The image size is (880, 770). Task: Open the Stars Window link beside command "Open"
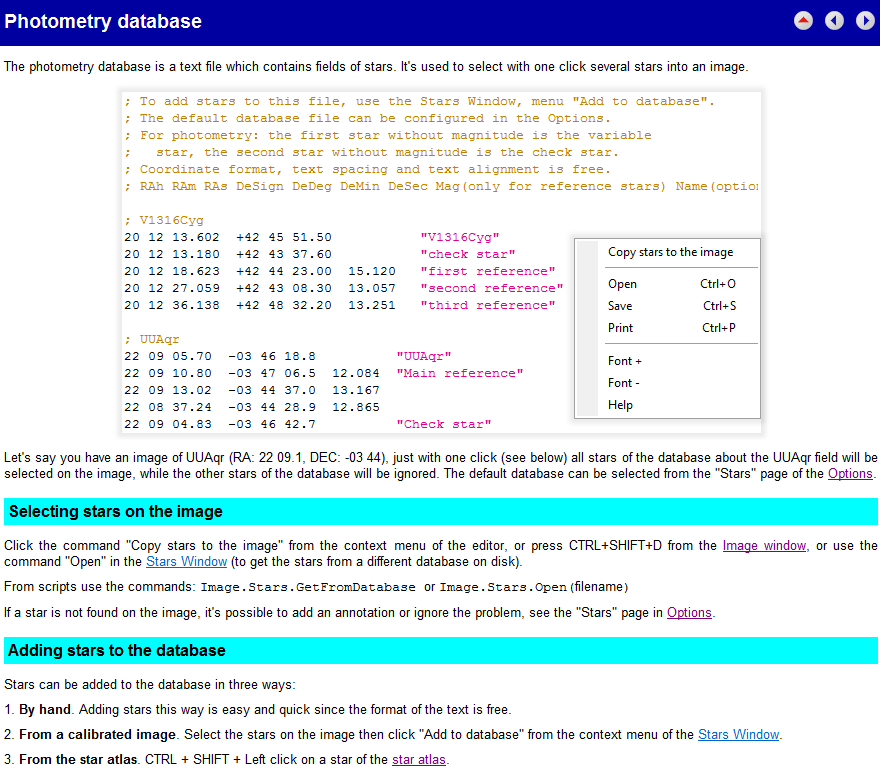point(186,561)
